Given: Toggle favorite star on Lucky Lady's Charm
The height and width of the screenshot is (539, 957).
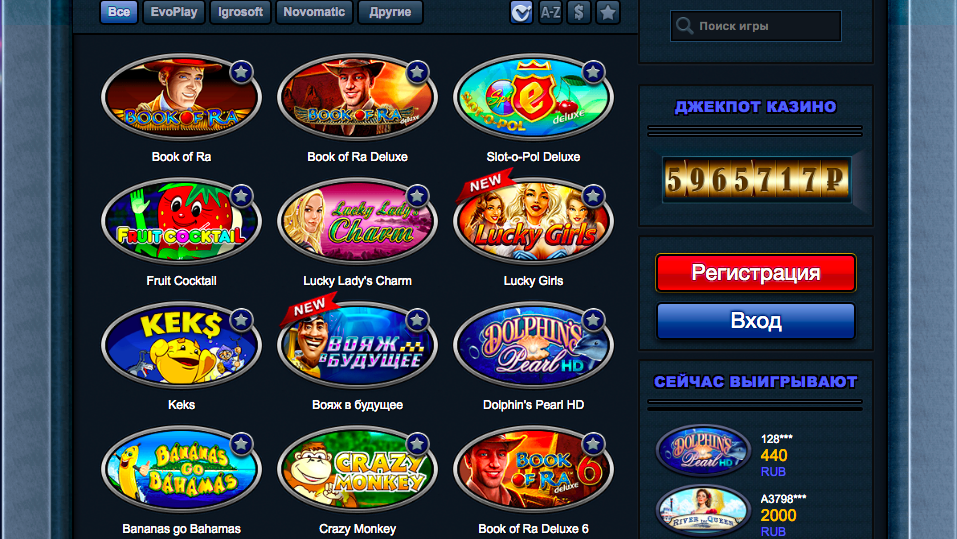Looking at the screenshot, I should click(417, 196).
